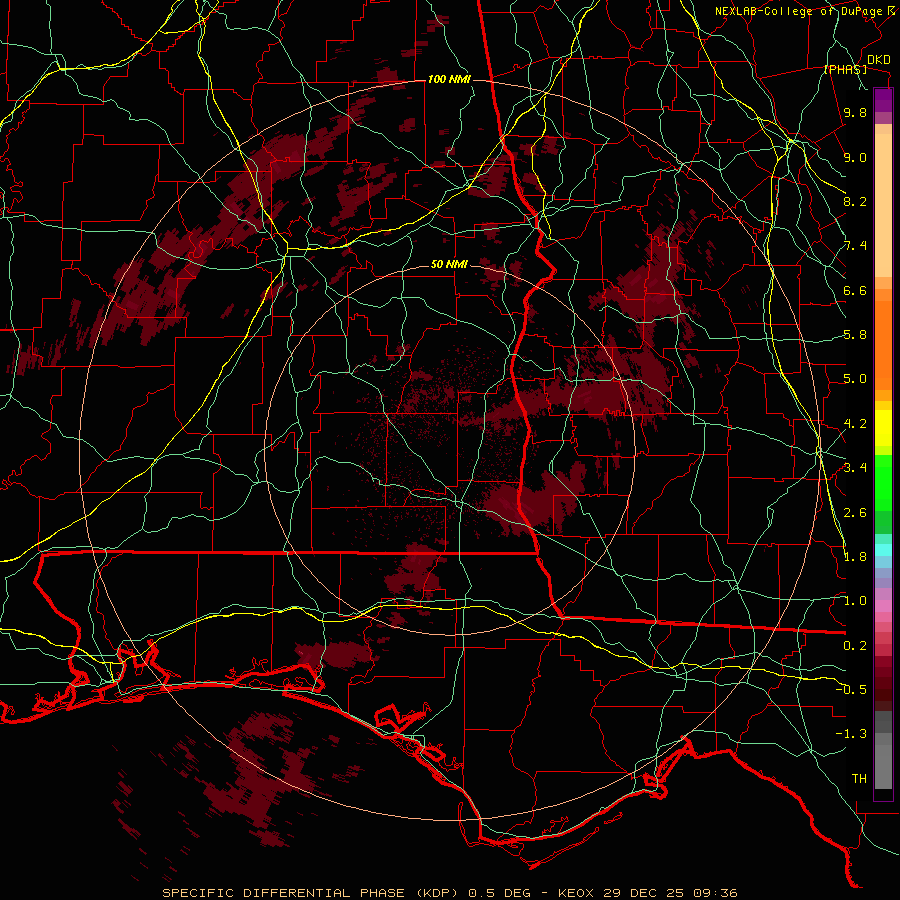Screen dimensions: 900x900
Task: Click the "50 NMI" range ring label
Action: tap(449, 264)
